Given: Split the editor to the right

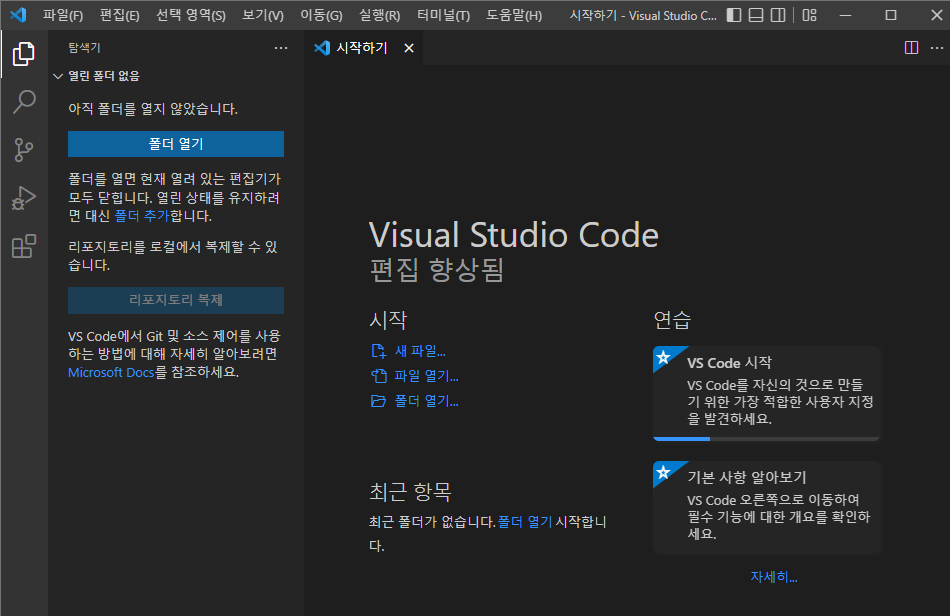Looking at the screenshot, I should [x=911, y=48].
